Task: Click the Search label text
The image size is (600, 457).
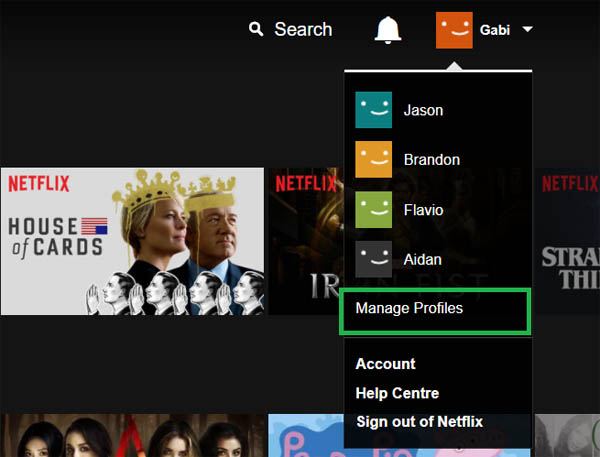Action: point(303,29)
